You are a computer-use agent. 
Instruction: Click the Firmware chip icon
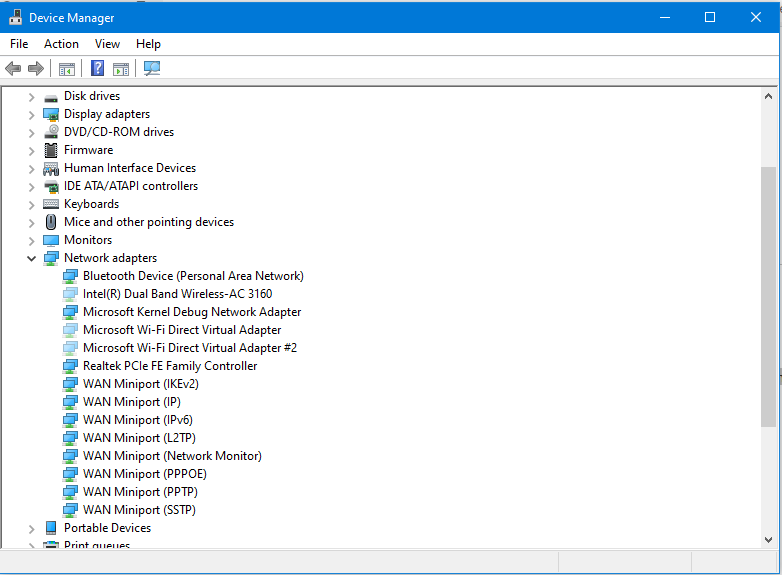point(51,150)
